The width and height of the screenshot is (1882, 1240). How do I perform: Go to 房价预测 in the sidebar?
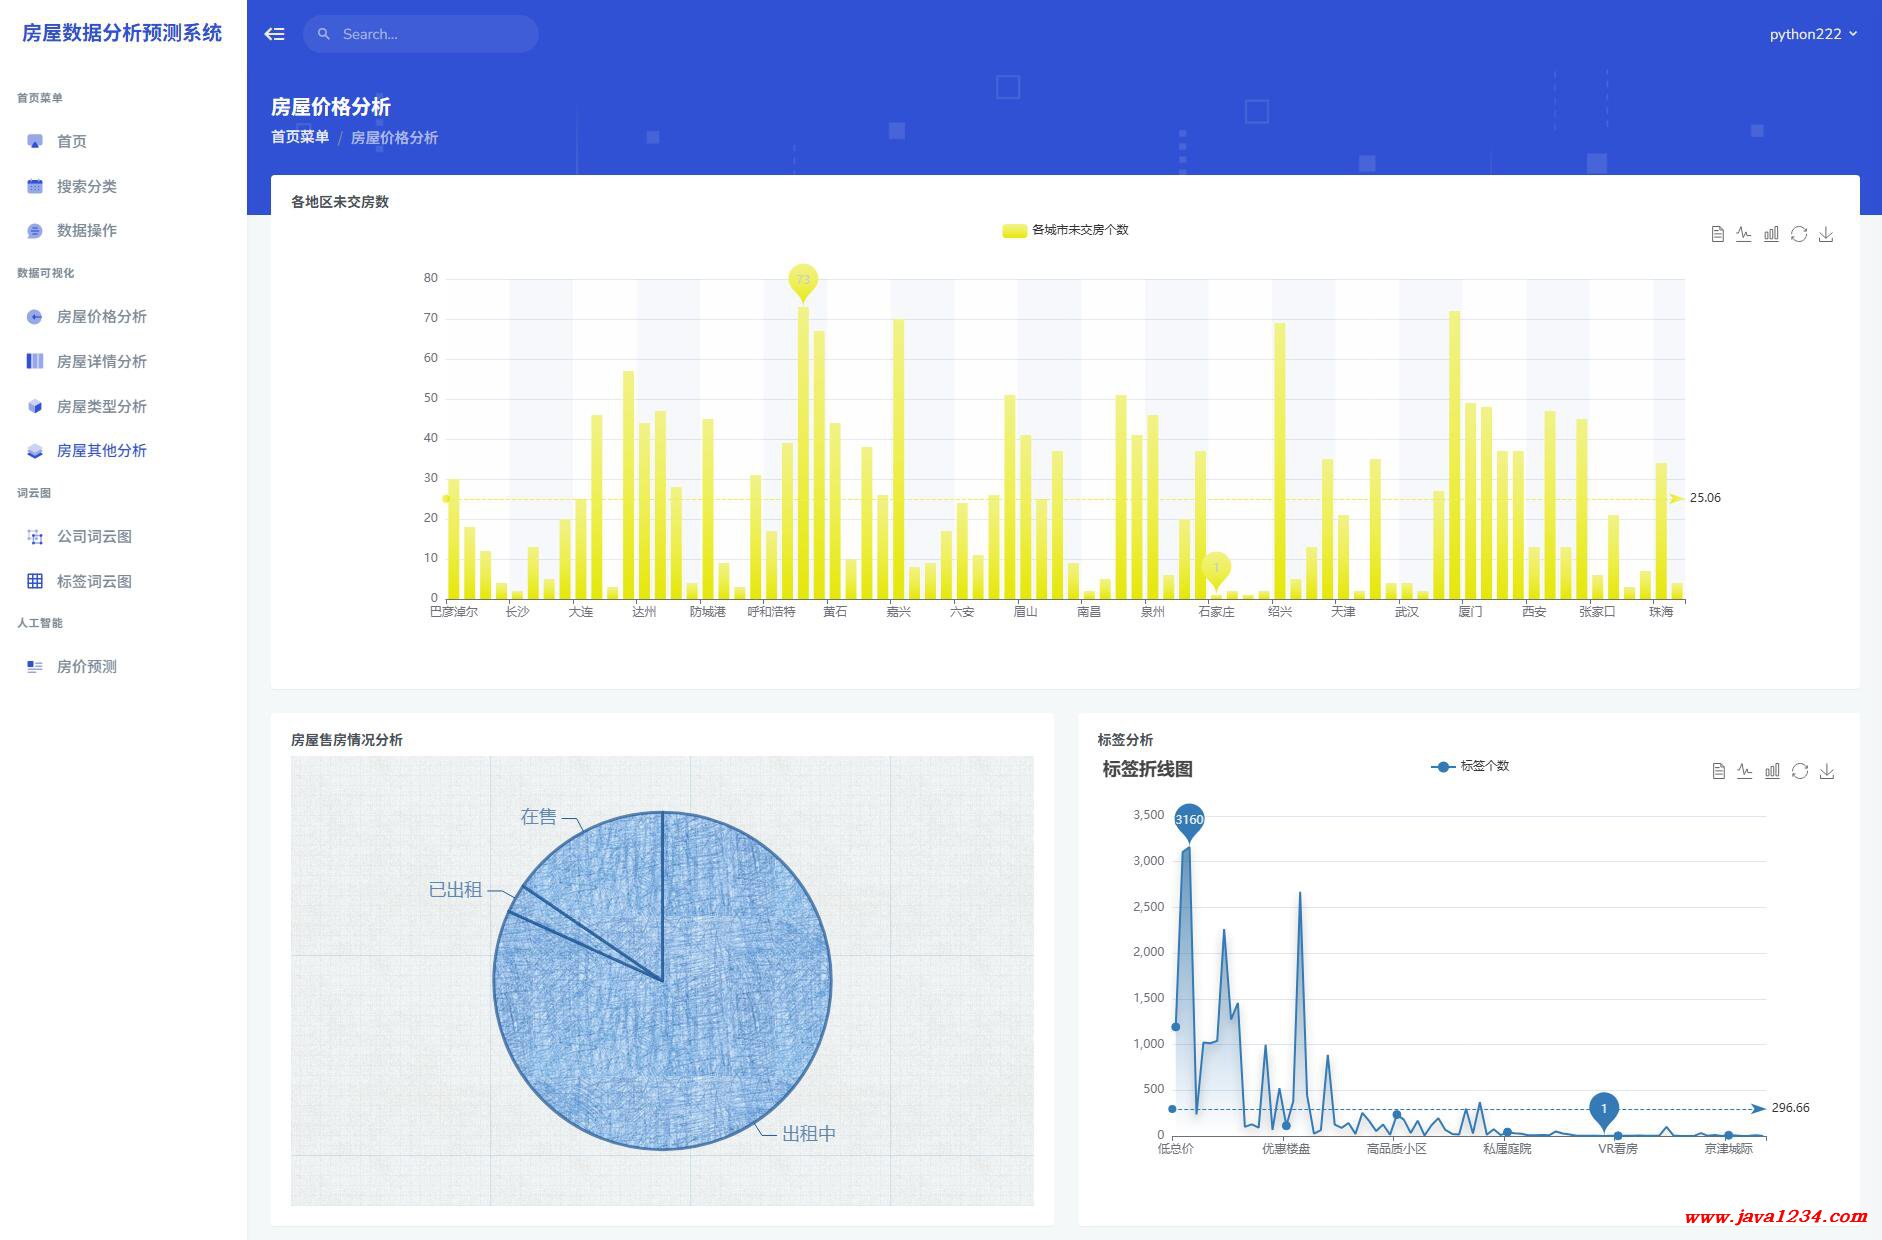tap(86, 666)
